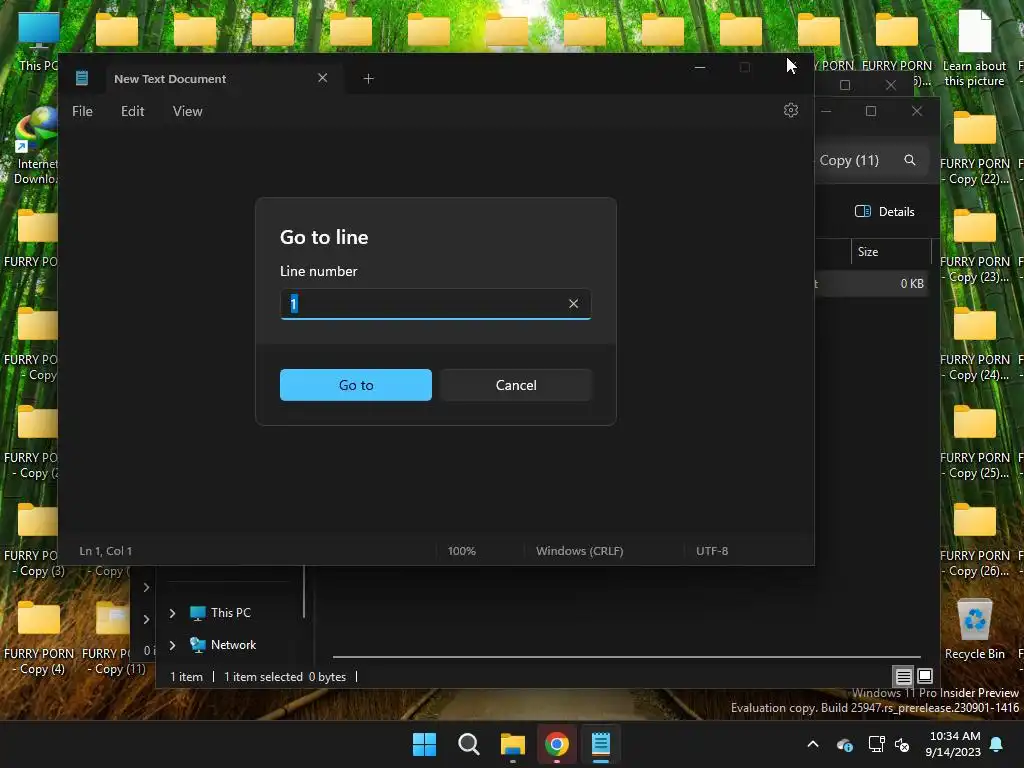
Task: Click the Size column header in Explorer
Action: [891, 252]
